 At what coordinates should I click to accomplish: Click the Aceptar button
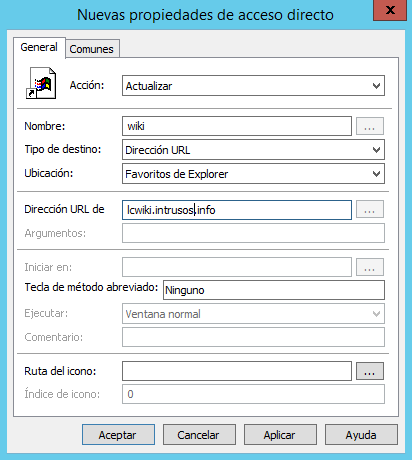click(118, 435)
